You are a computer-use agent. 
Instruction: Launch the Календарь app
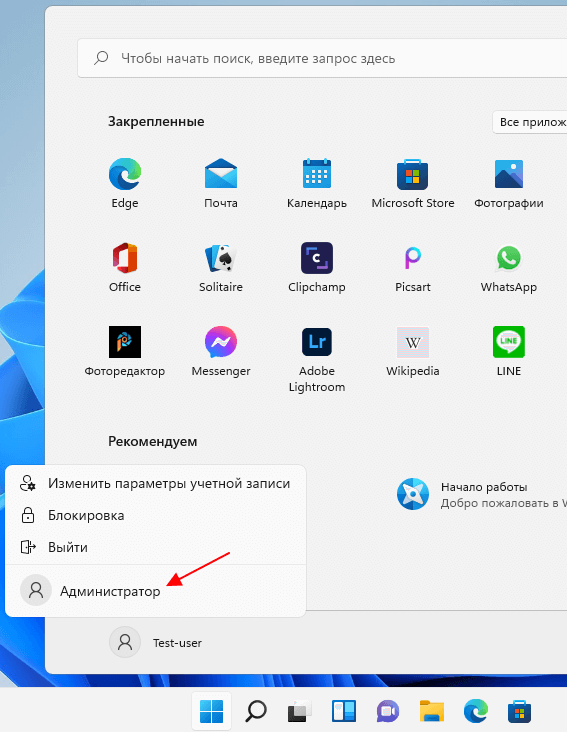click(x=317, y=183)
